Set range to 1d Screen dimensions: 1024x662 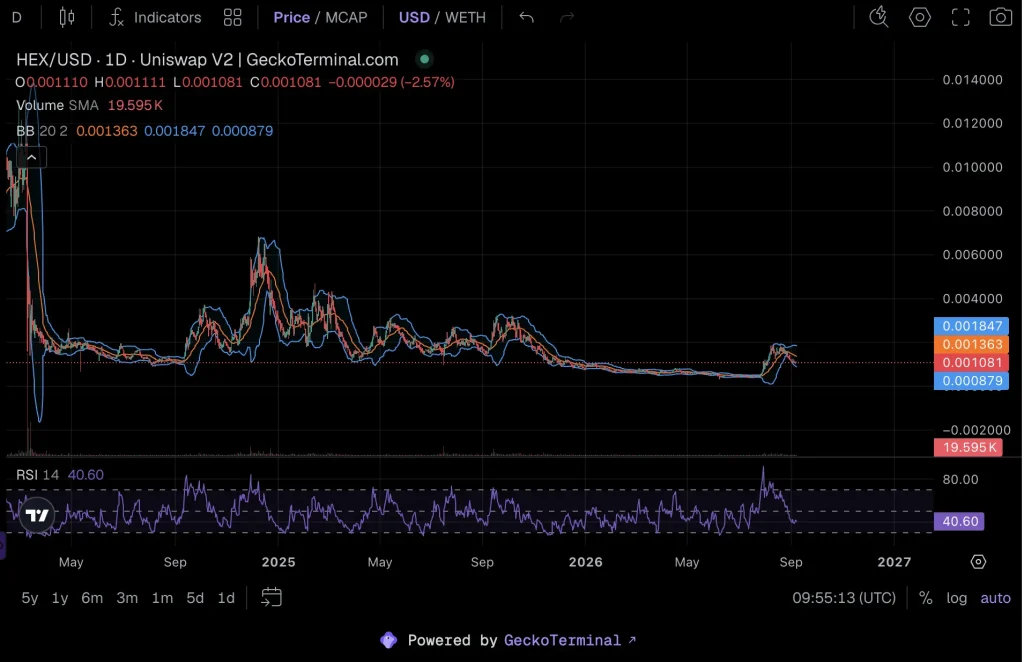226,598
